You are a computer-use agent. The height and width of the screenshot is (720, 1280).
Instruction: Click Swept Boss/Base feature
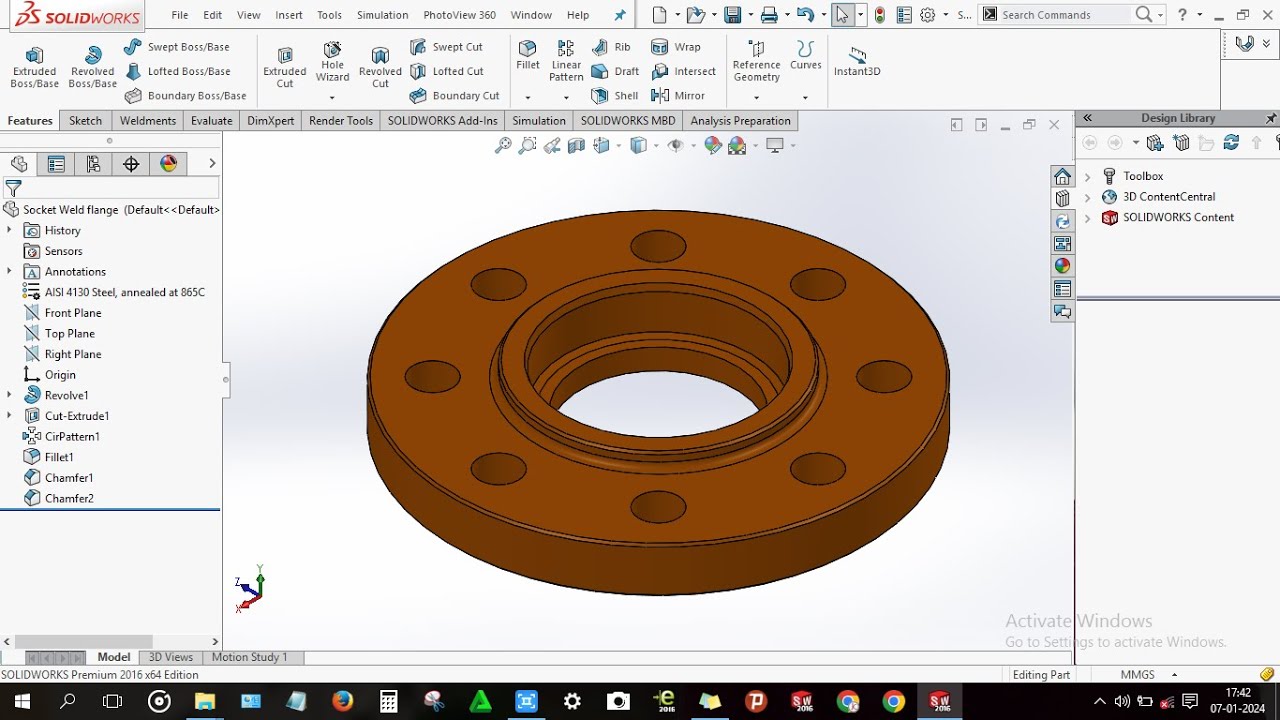click(177, 47)
